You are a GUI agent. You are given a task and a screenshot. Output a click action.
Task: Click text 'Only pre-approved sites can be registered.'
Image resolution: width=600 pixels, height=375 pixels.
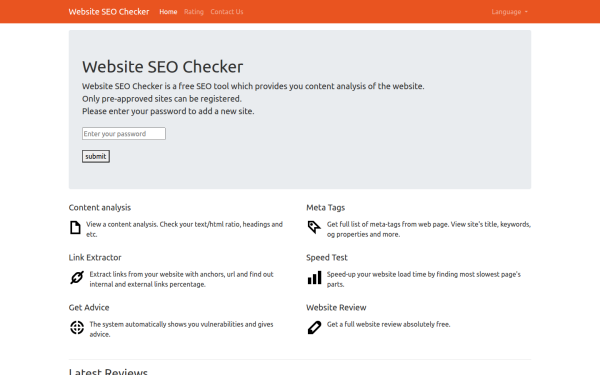coord(162,99)
